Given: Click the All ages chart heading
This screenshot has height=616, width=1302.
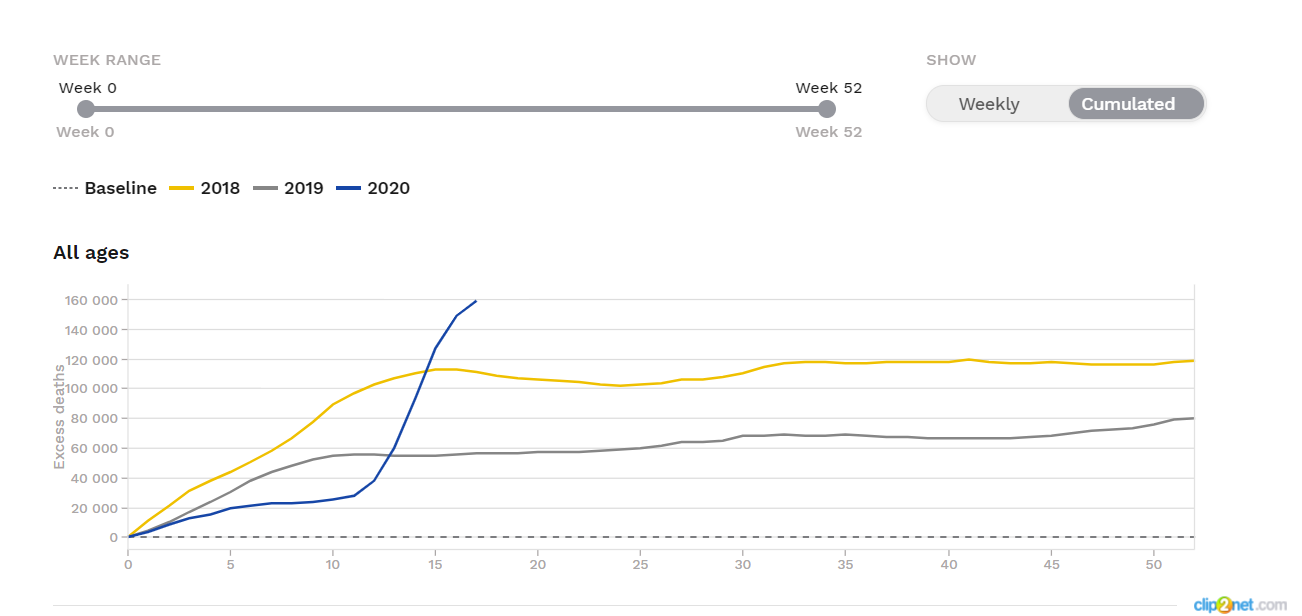Looking at the screenshot, I should pos(91,253).
